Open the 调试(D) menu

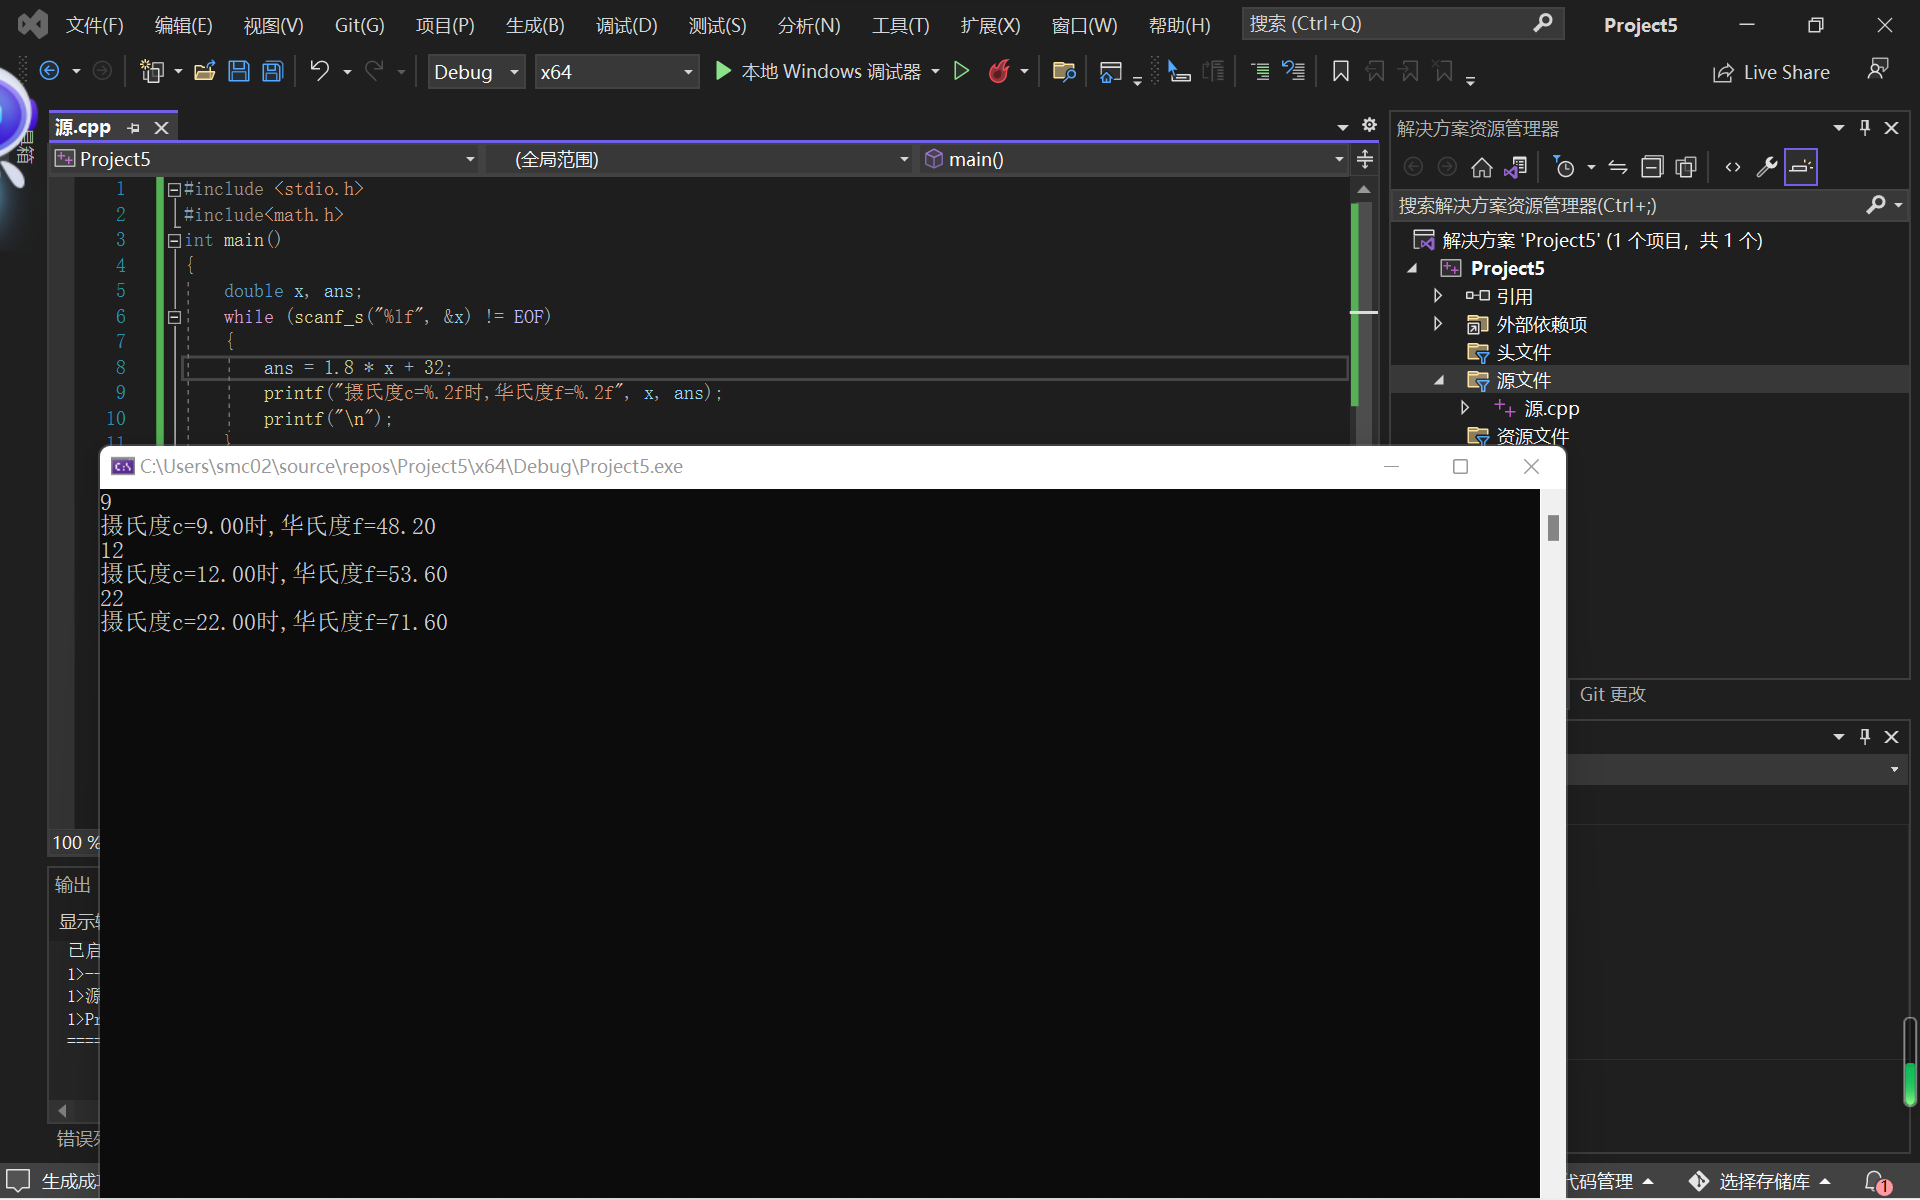pos(626,25)
